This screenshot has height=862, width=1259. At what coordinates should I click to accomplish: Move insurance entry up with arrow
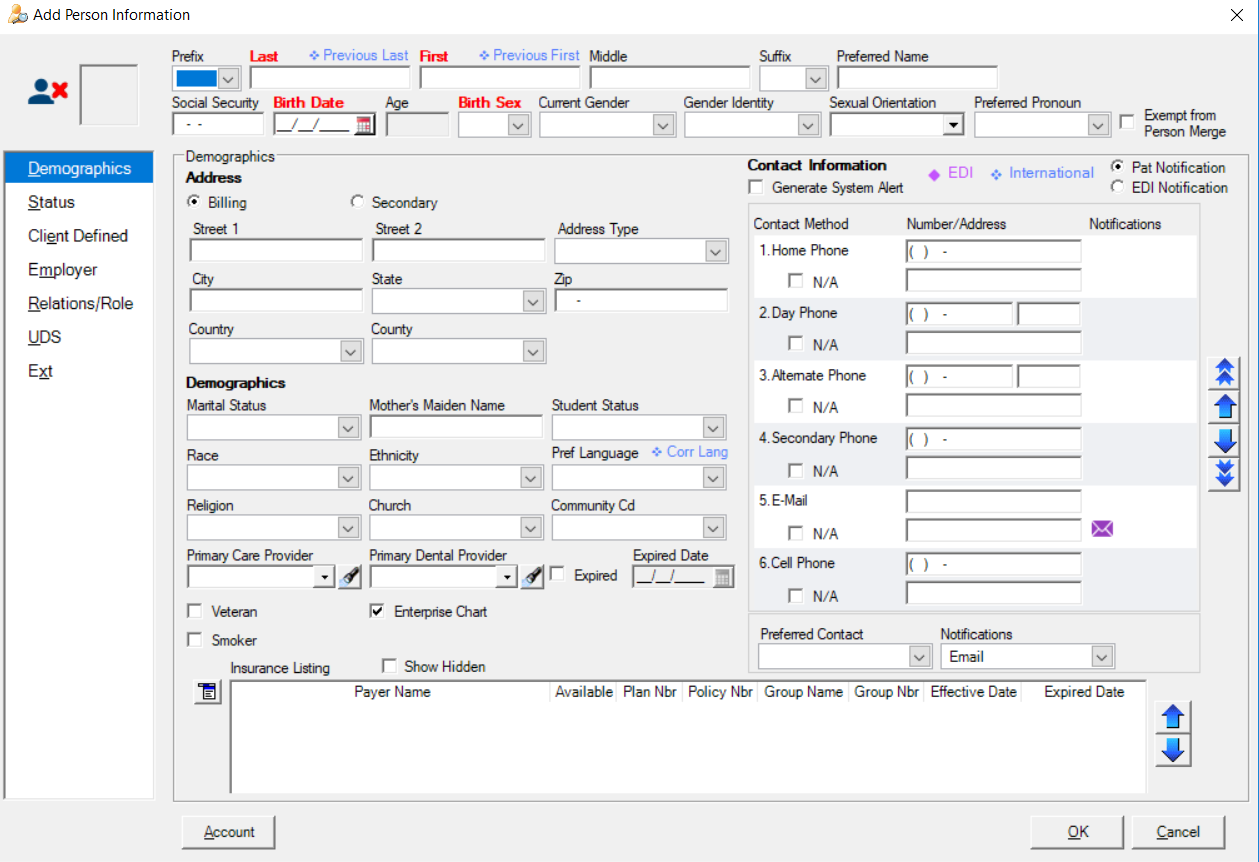click(x=1173, y=716)
